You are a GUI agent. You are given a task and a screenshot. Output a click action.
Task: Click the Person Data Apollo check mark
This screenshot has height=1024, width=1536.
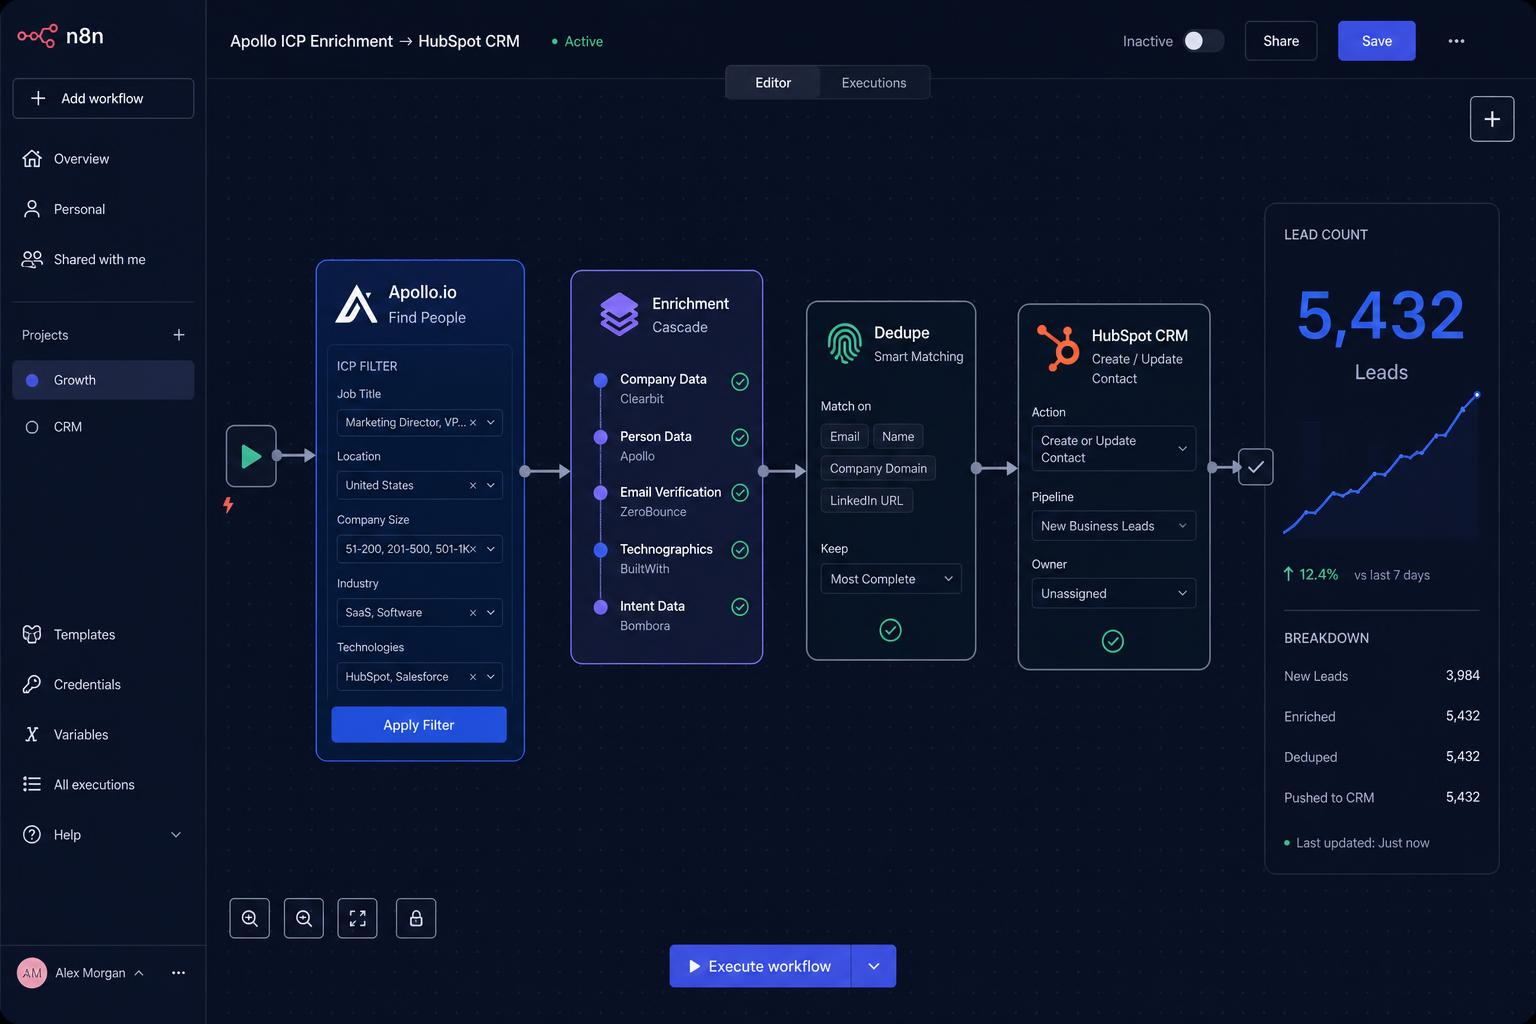point(740,437)
